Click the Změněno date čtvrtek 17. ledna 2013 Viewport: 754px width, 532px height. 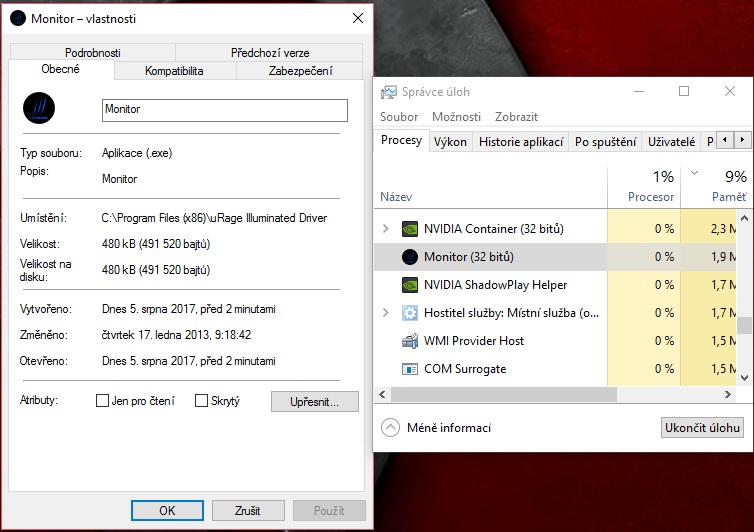[176, 335]
